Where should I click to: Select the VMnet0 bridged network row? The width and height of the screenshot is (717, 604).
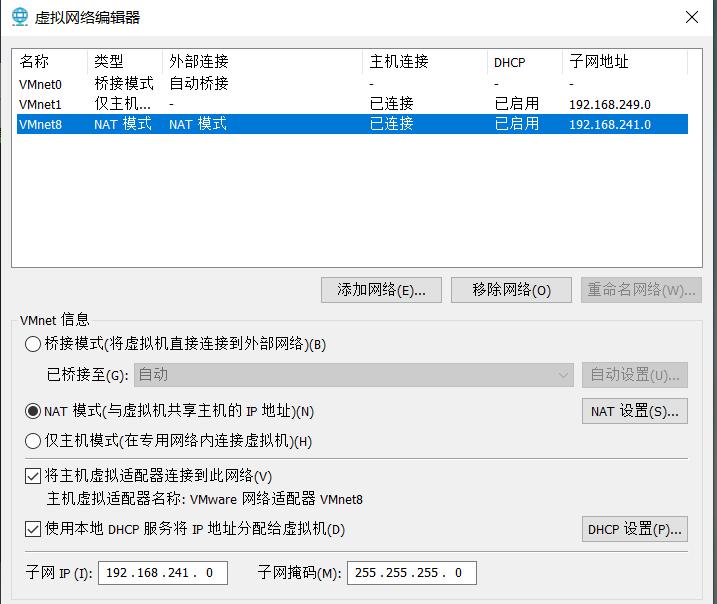coord(352,84)
